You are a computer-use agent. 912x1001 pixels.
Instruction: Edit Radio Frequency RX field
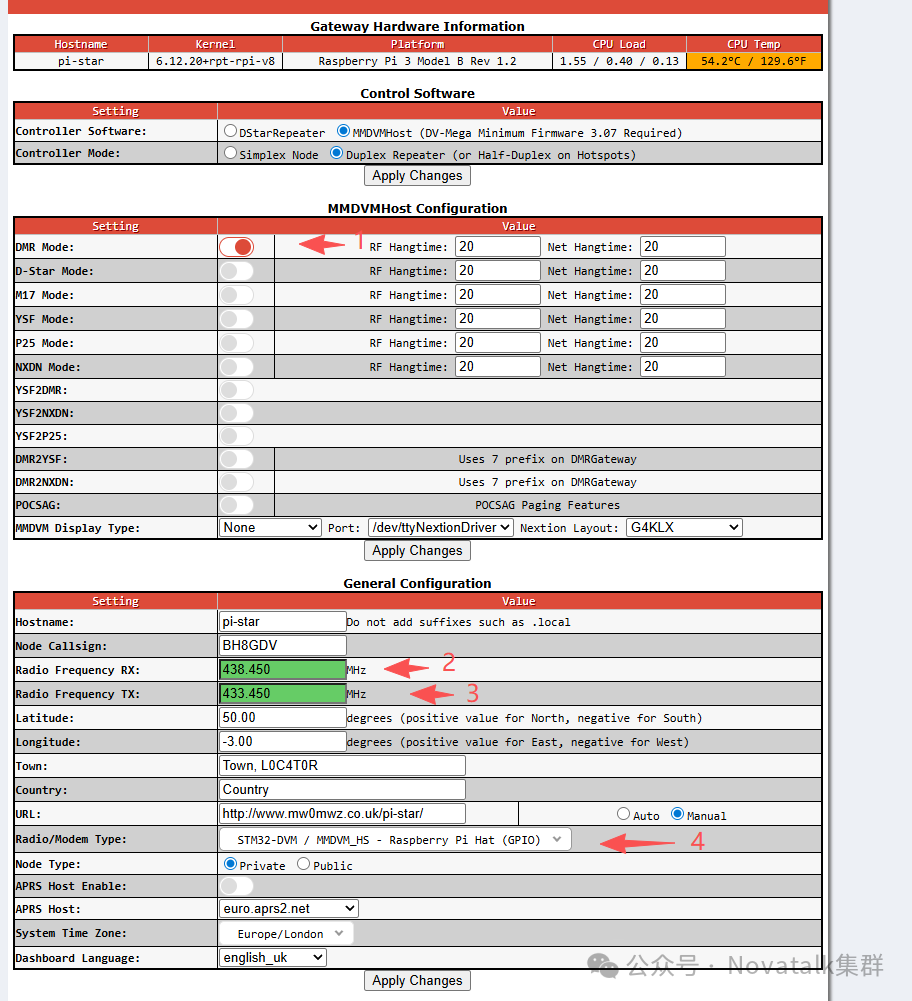282,670
